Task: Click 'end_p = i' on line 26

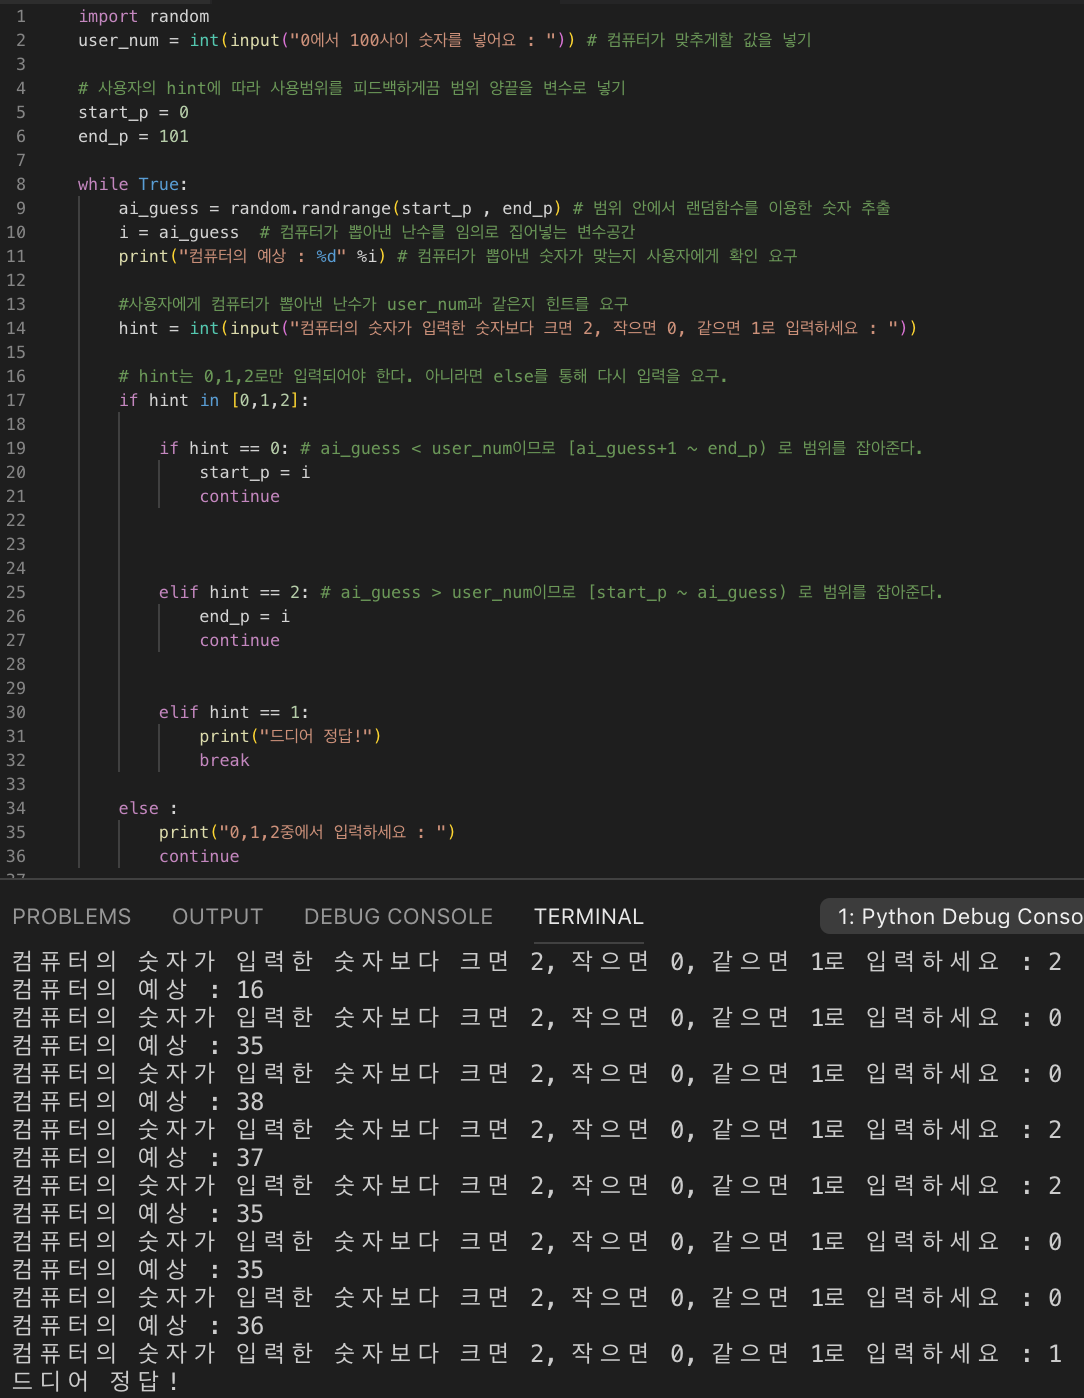Action: click(x=245, y=616)
